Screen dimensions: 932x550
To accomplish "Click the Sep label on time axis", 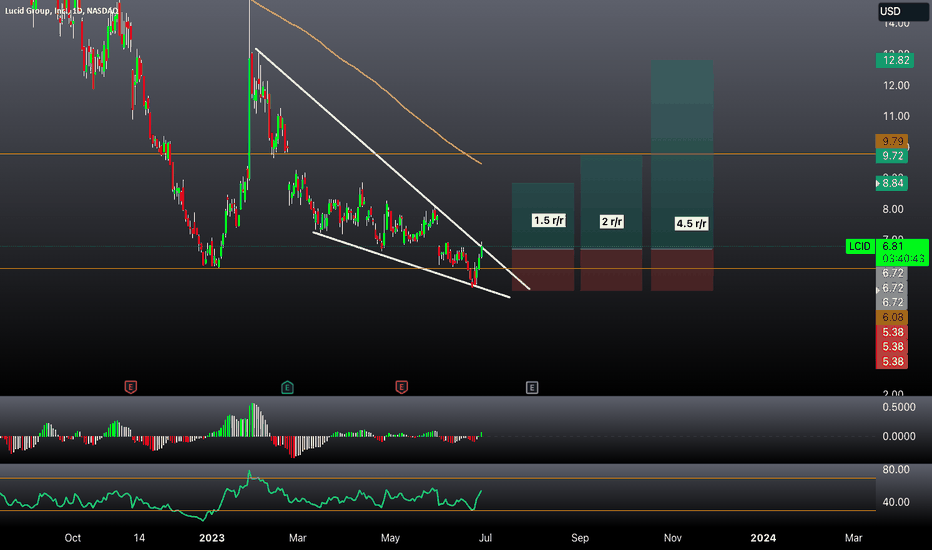I will 580,538.
